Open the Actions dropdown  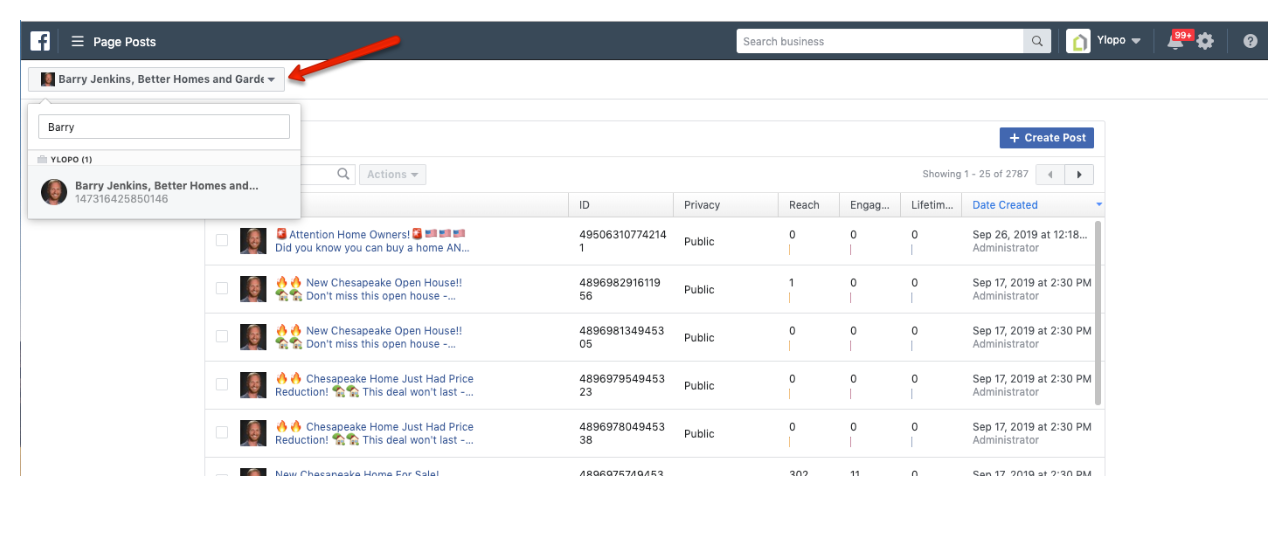coord(392,174)
